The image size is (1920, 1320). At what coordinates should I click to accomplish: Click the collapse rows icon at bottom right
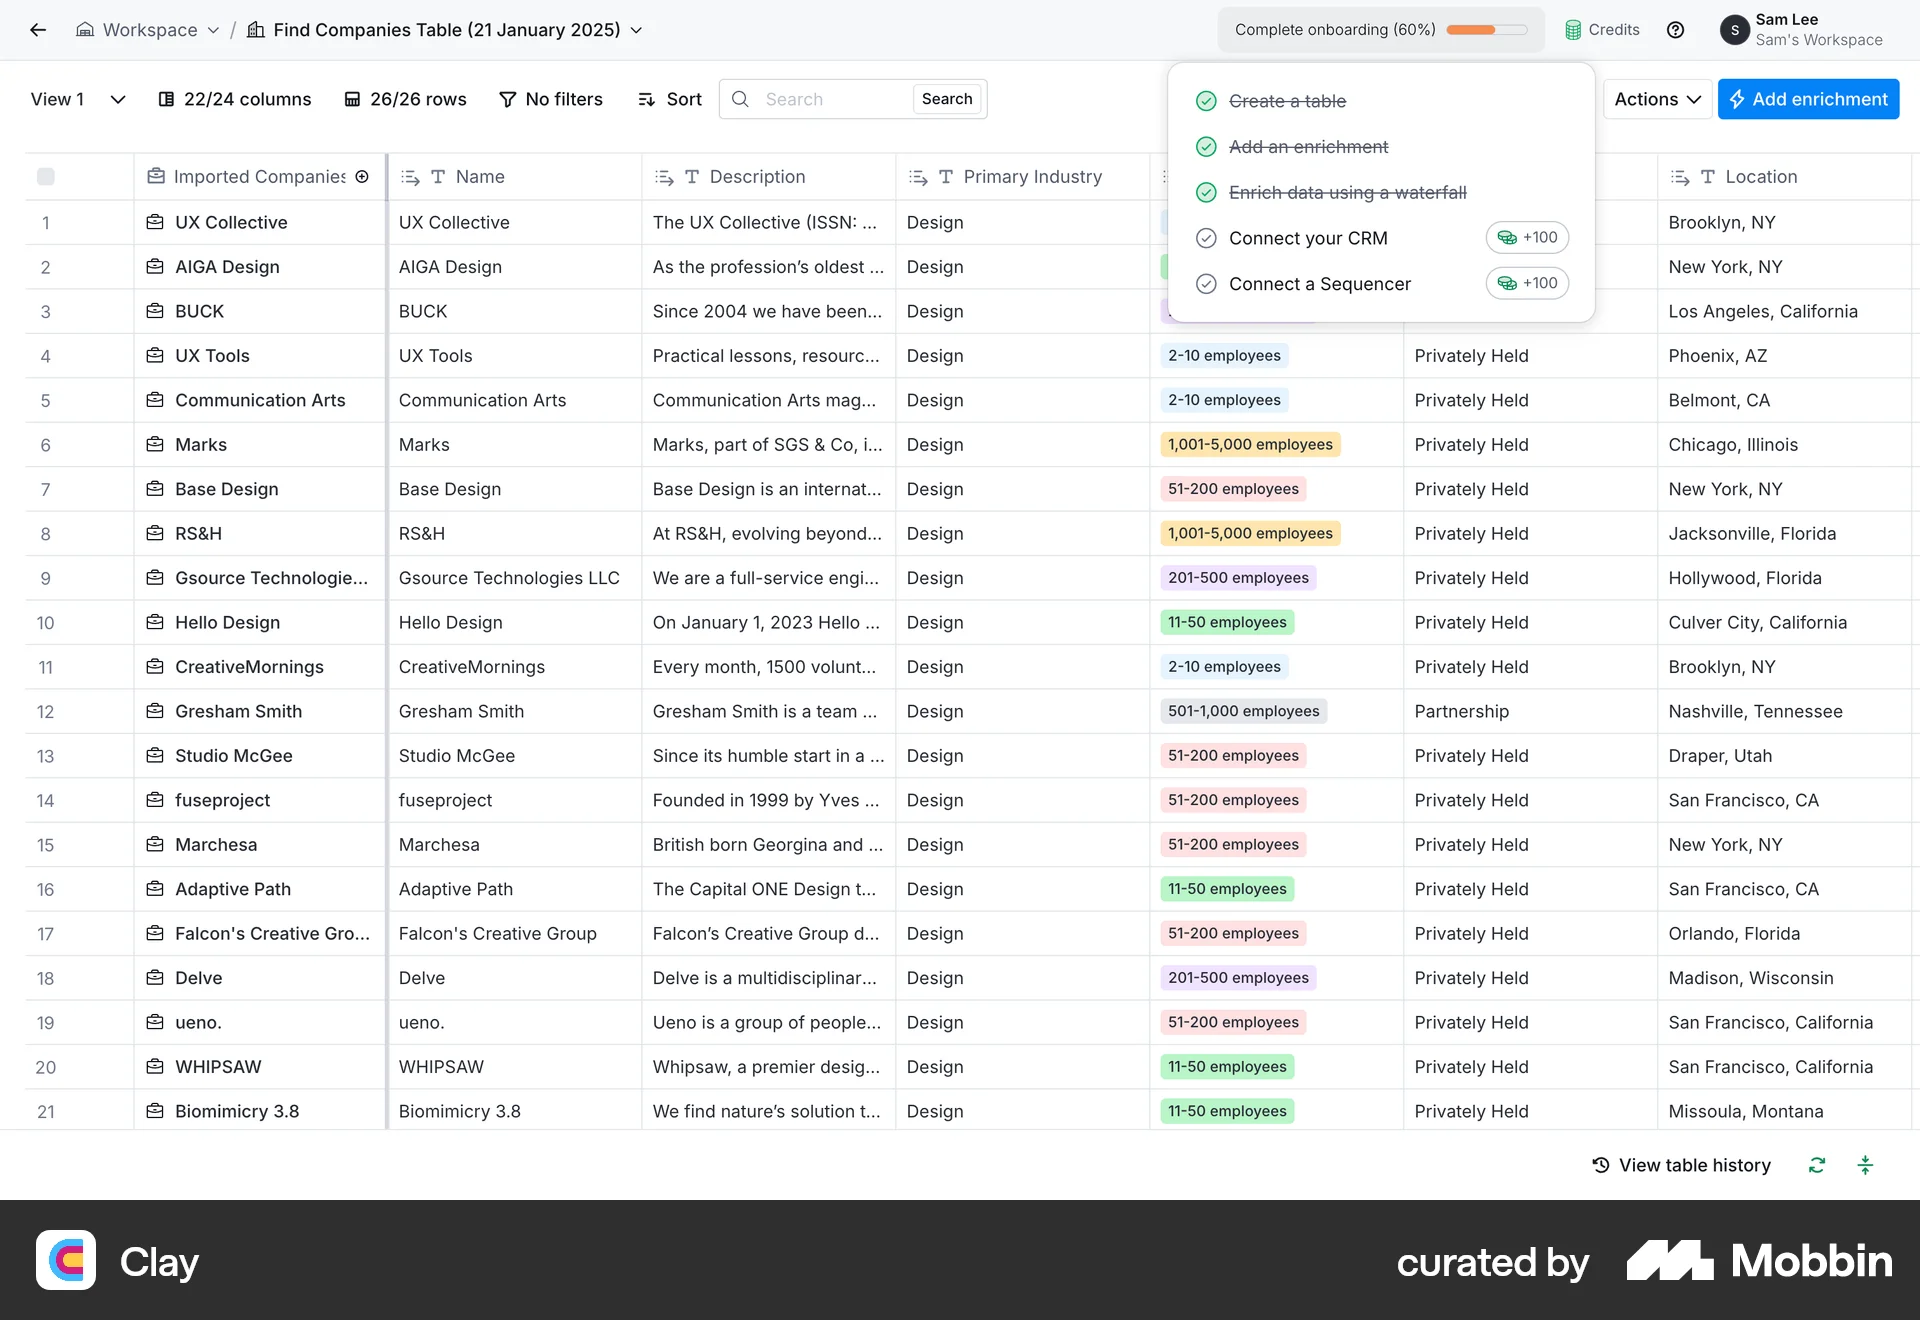coord(1865,1165)
